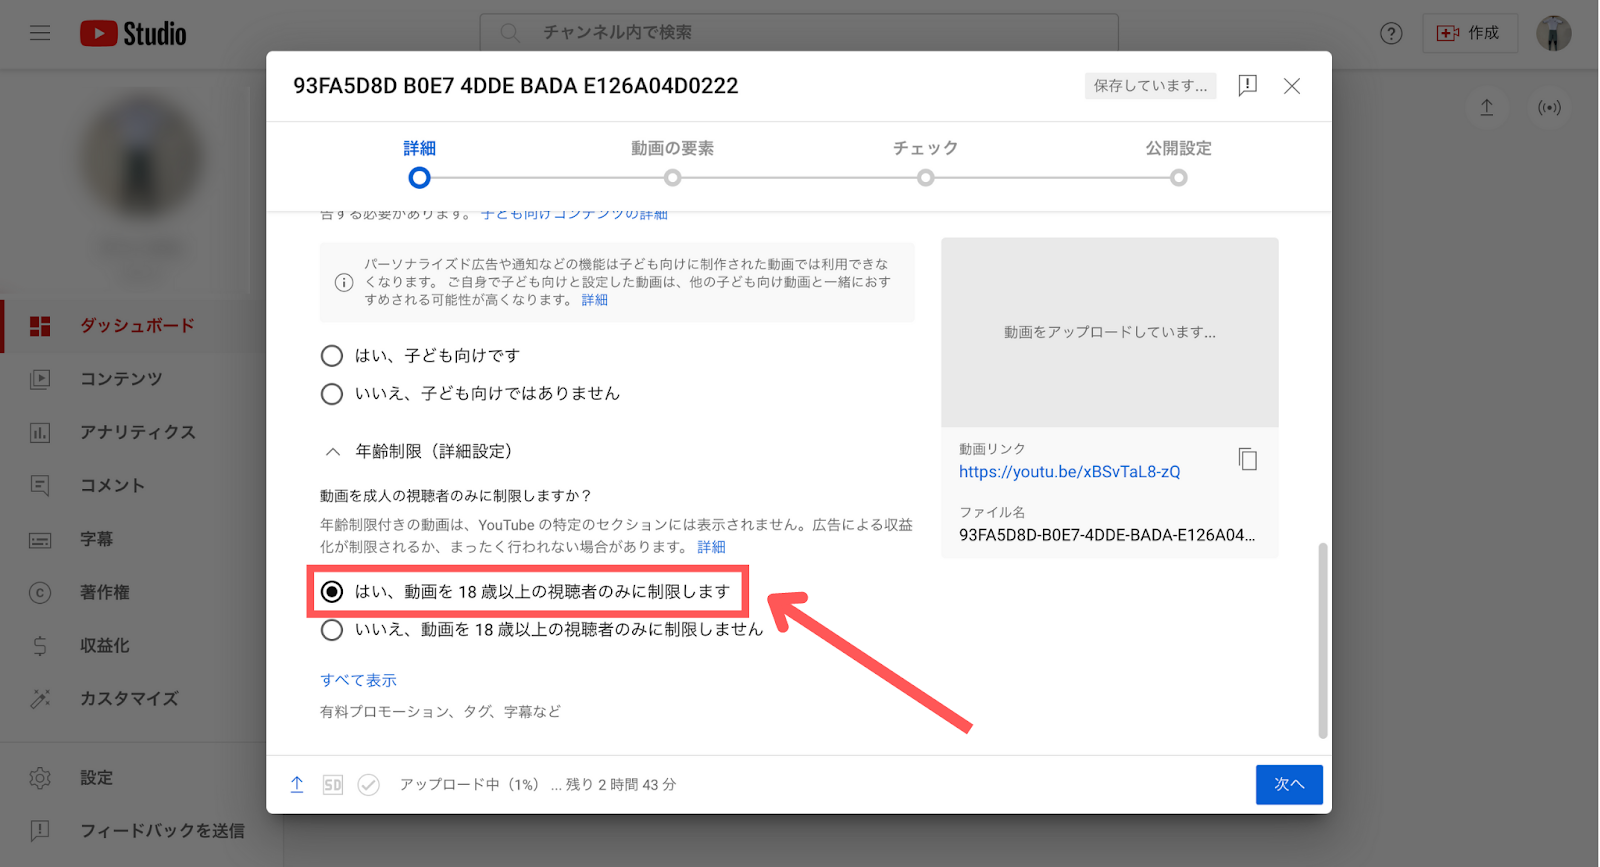Open the youtu.be video link
The image size is (1600, 867).
(x=1069, y=472)
